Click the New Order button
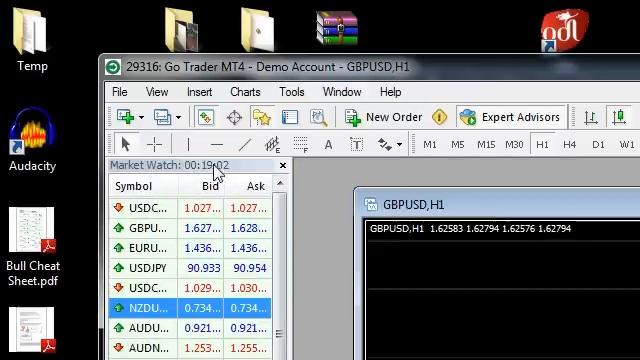The width and height of the screenshot is (640, 360). point(383,118)
